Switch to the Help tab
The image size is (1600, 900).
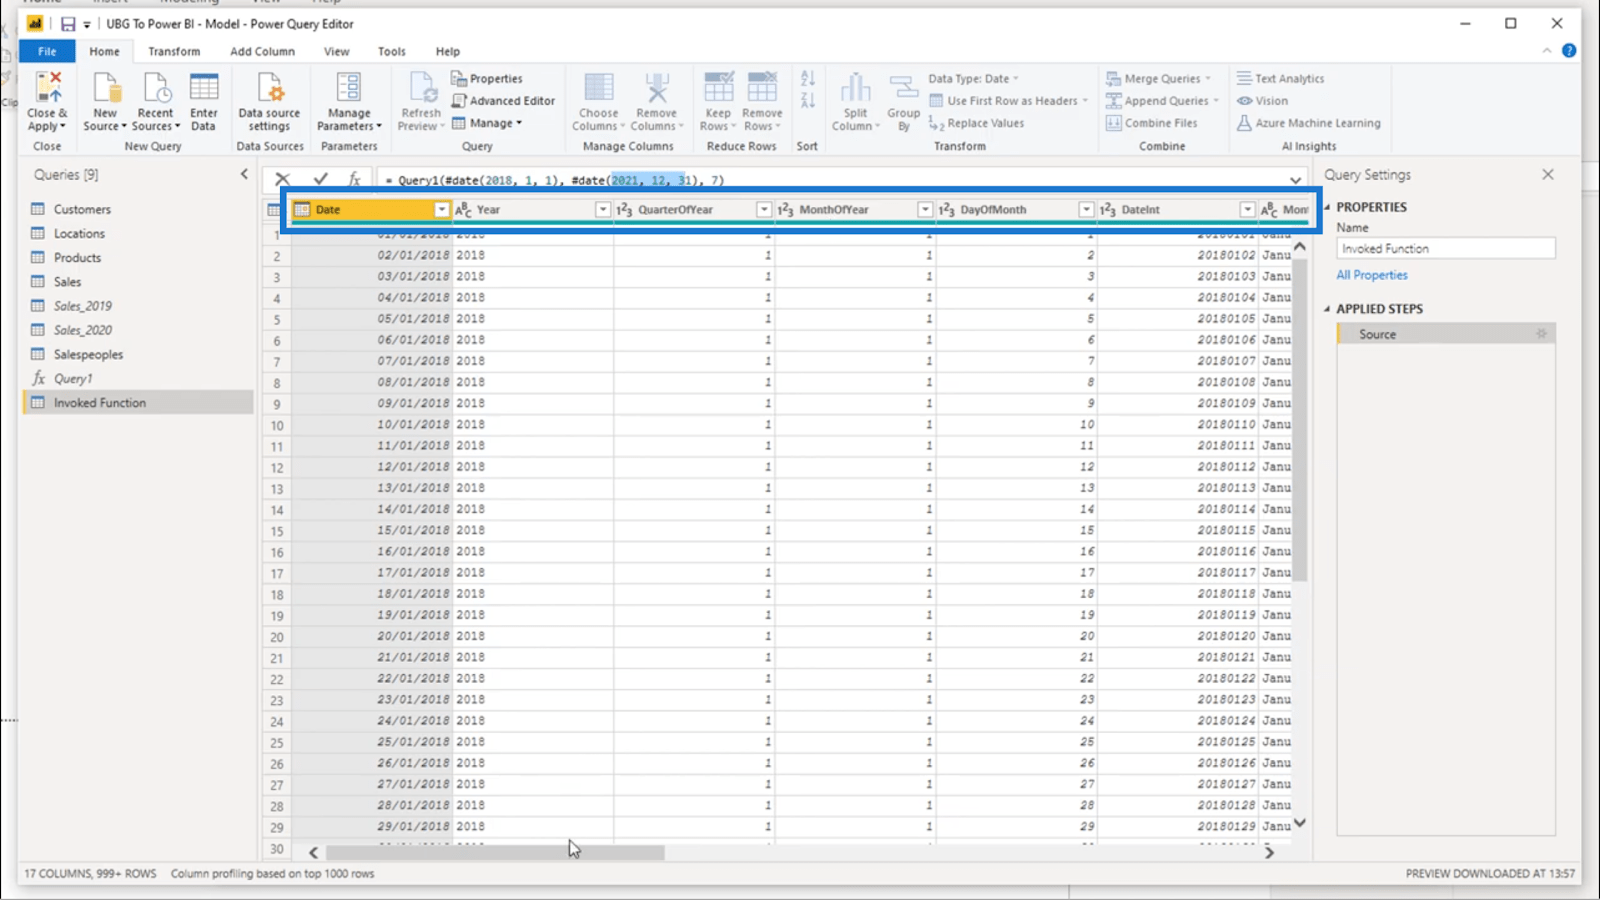click(447, 51)
